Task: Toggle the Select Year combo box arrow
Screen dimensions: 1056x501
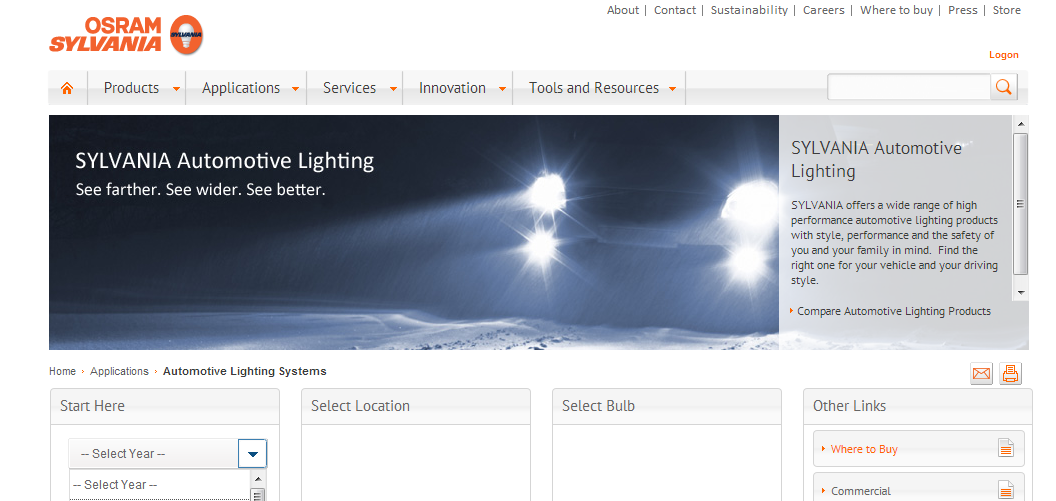Action: [x=253, y=454]
